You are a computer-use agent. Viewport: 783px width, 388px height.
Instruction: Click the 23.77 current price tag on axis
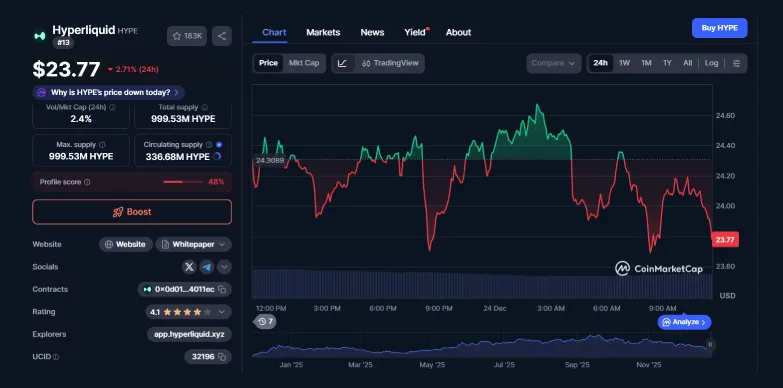[725, 240]
